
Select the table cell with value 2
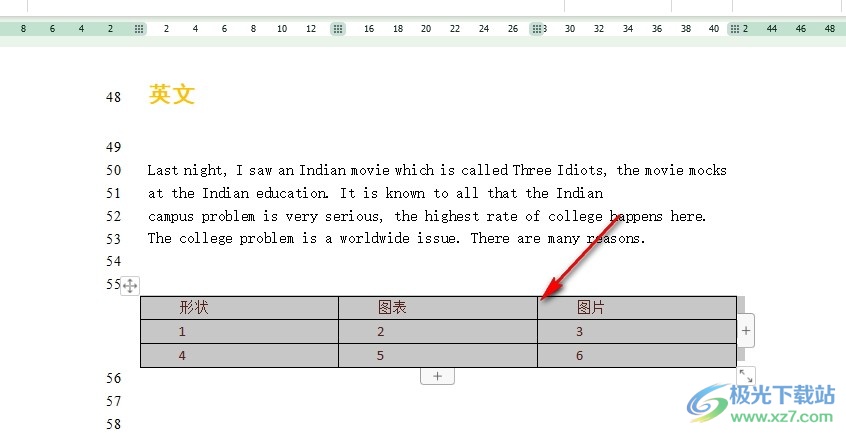pyautogui.click(x=438, y=332)
